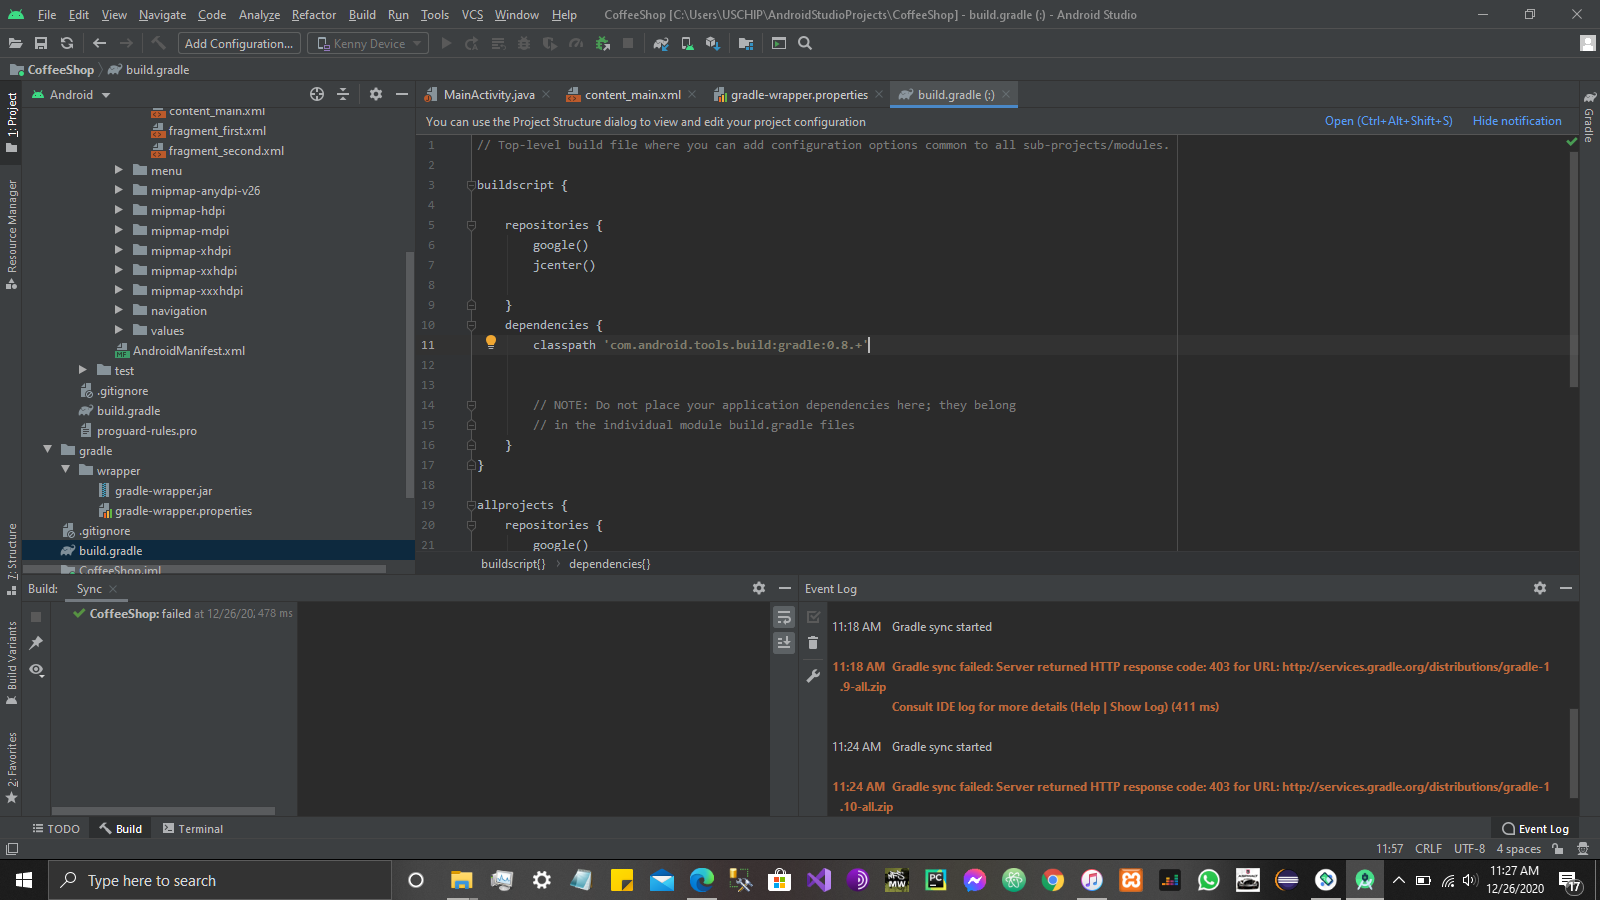Click the Add Configuration button
Screen dimensions: 1600x900
coord(239,43)
